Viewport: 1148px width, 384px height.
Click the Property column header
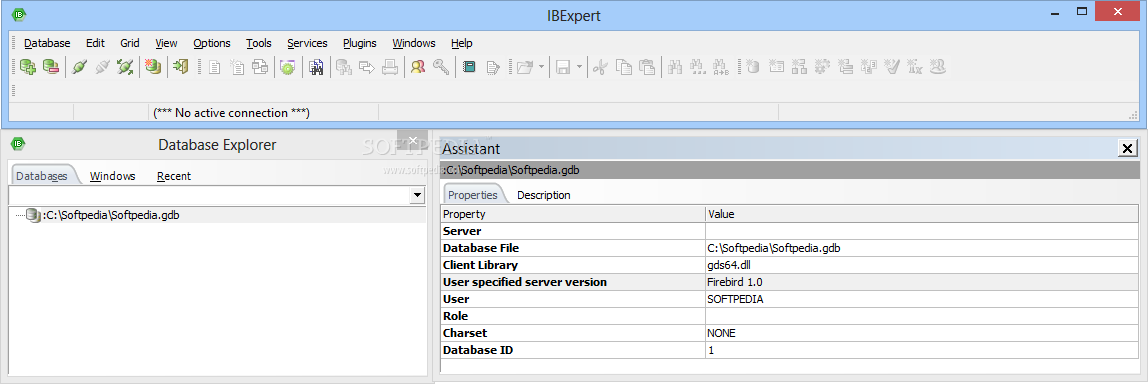(x=573, y=215)
